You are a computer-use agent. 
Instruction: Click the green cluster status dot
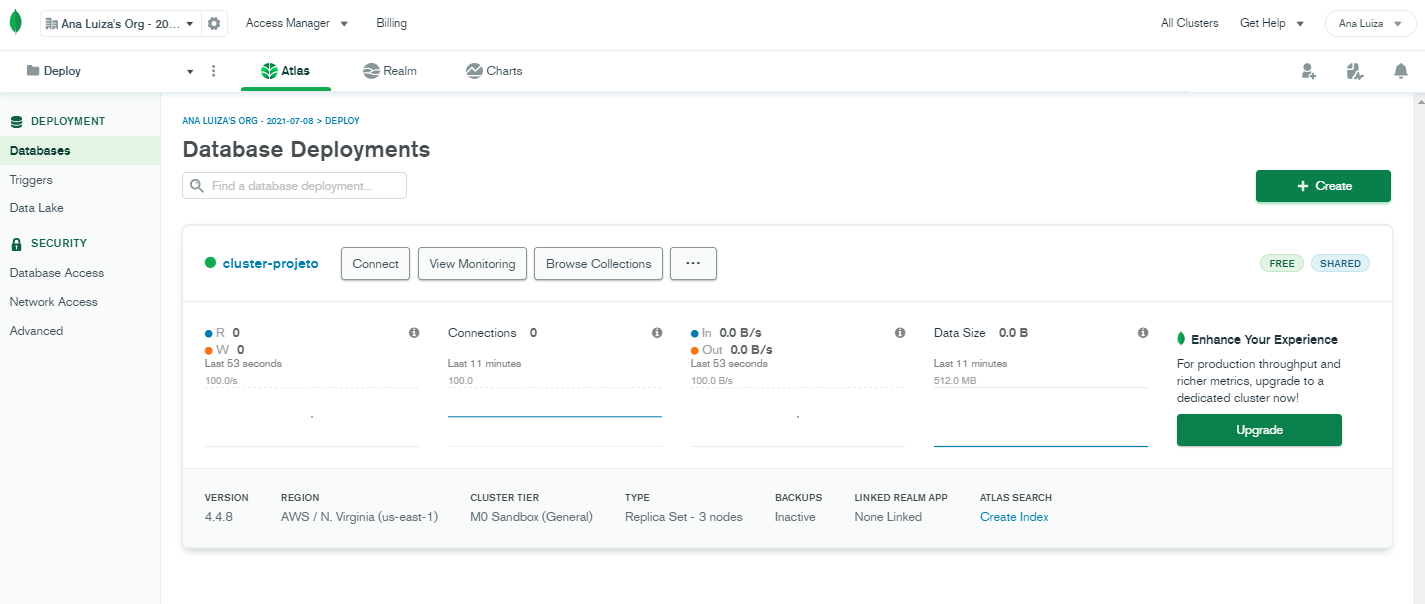pyautogui.click(x=210, y=263)
